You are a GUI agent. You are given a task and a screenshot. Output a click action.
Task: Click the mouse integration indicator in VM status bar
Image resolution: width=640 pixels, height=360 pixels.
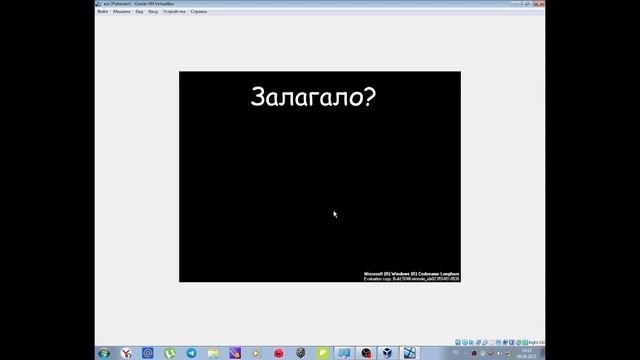point(518,342)
